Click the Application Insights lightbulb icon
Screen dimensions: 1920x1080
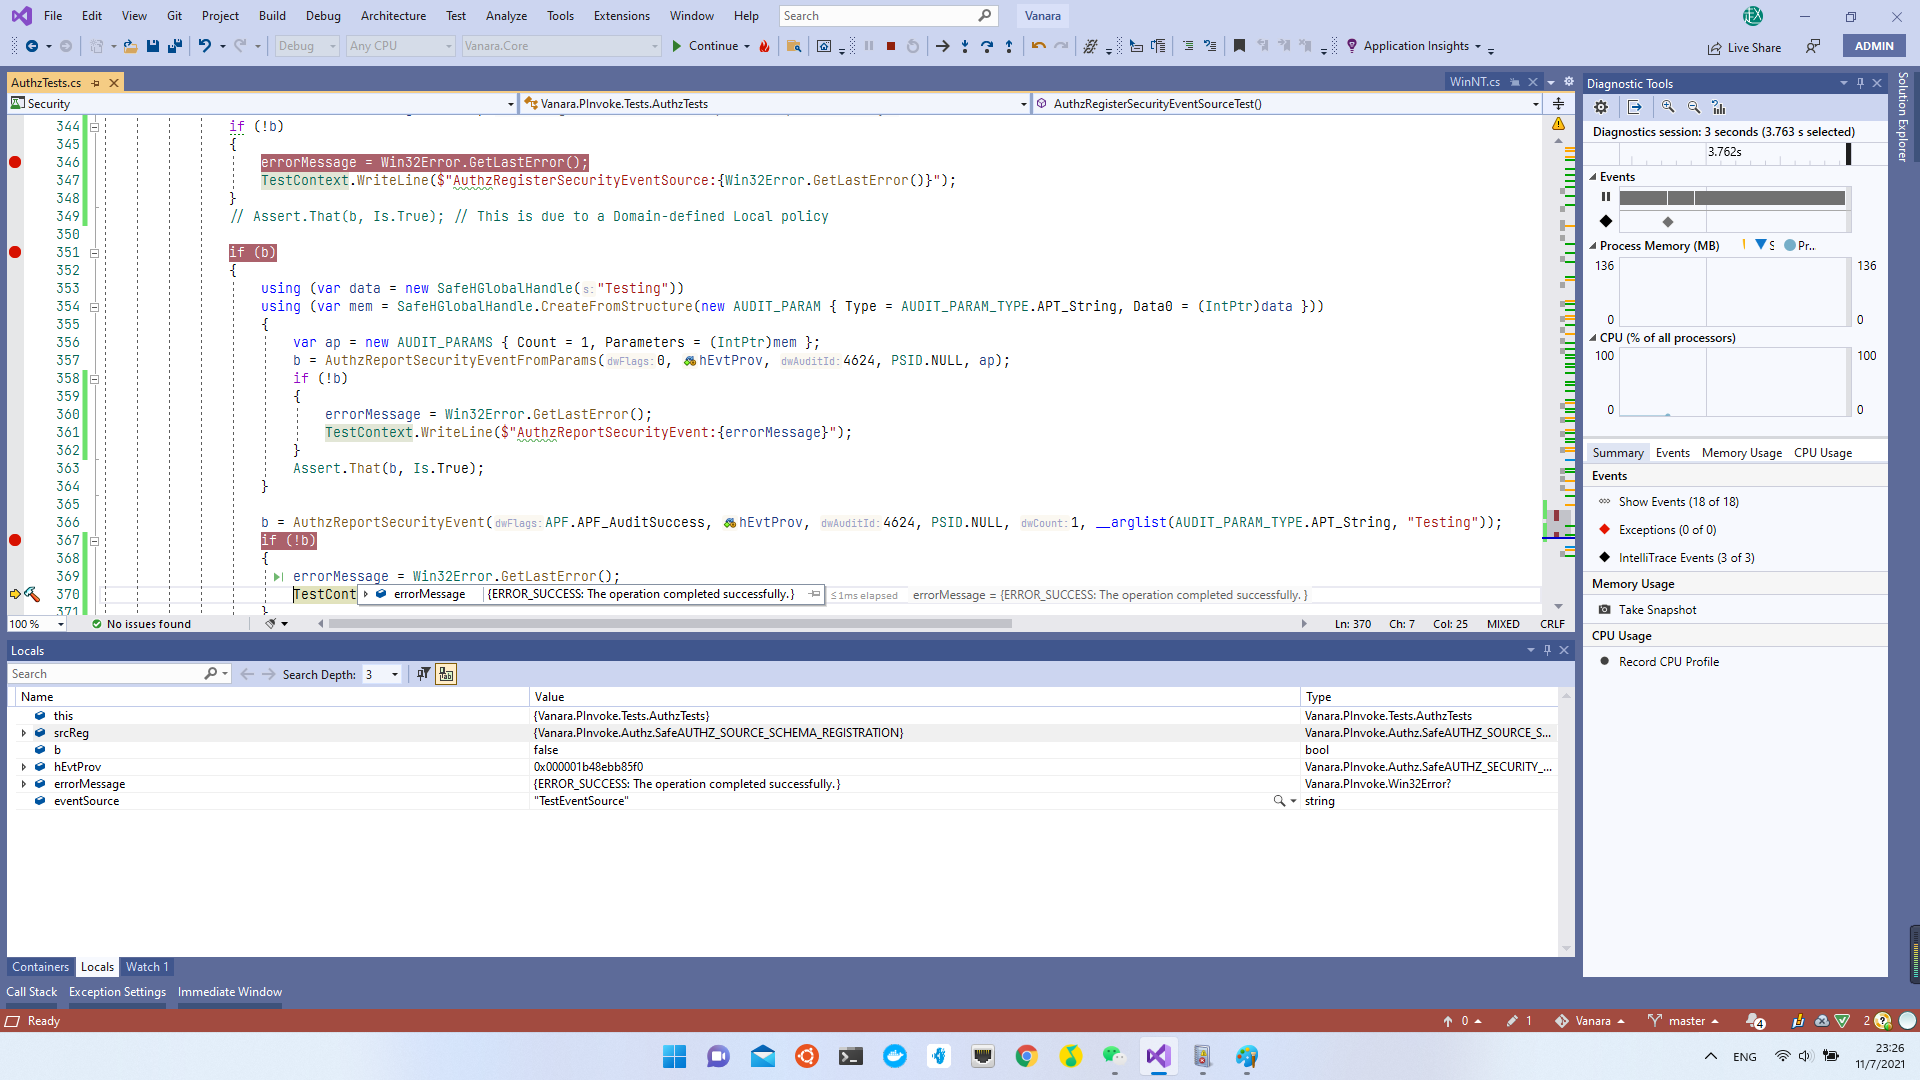coord(1352,46)
